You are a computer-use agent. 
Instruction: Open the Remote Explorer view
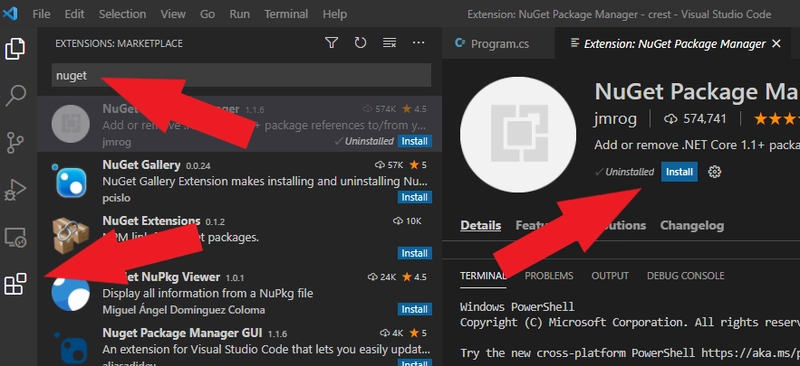(15, 237)
